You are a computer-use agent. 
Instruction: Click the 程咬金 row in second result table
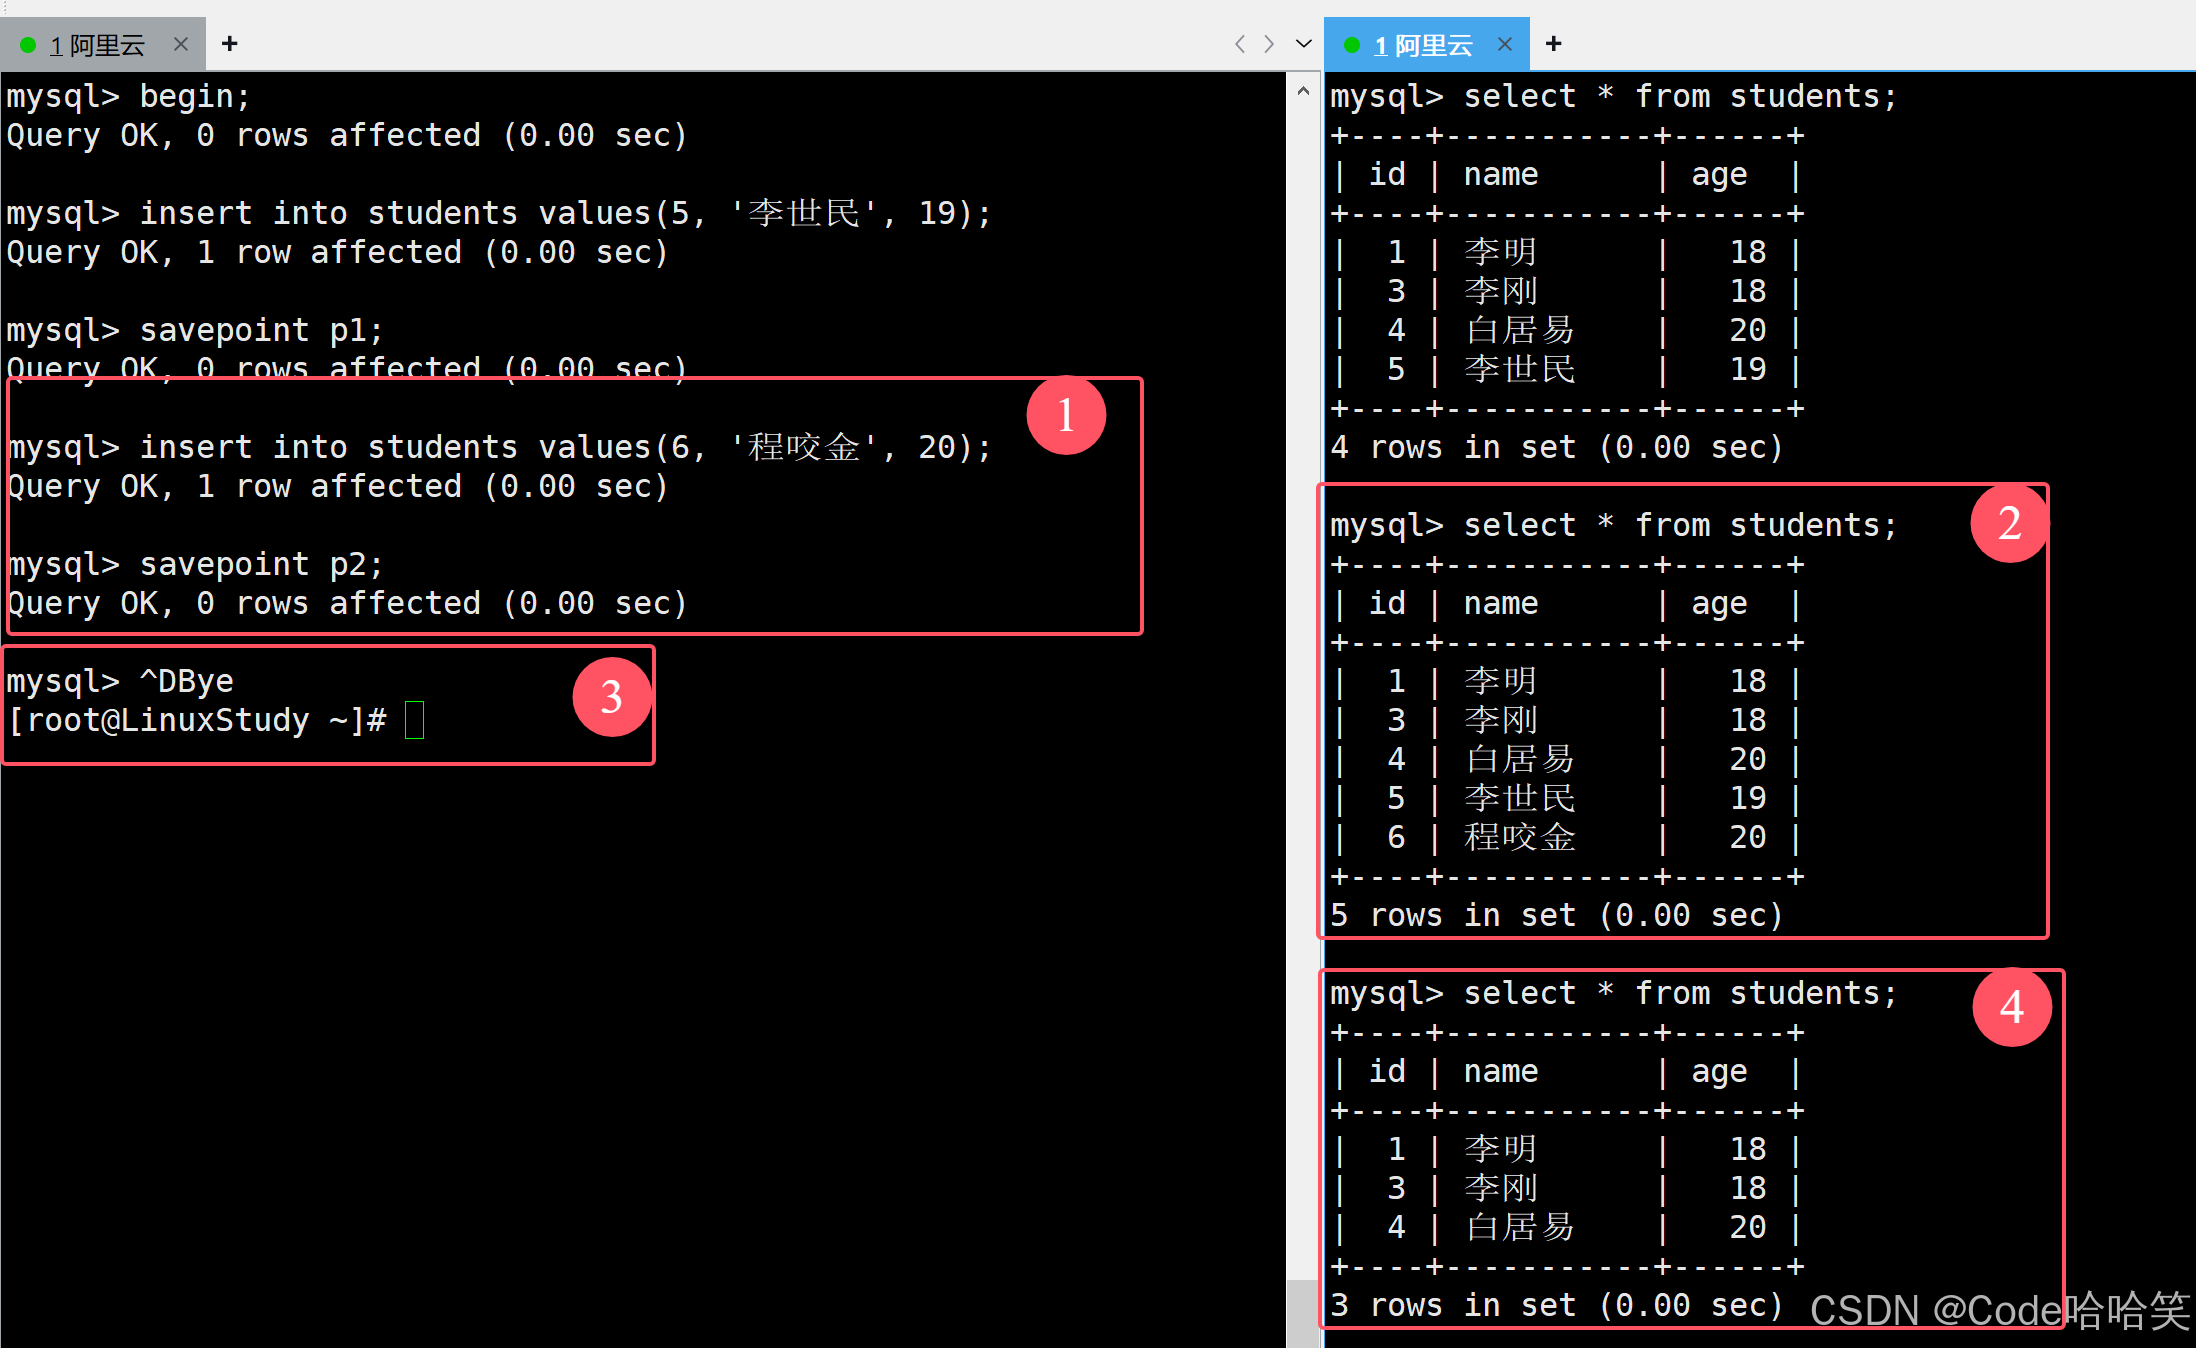click(1567, 838)
